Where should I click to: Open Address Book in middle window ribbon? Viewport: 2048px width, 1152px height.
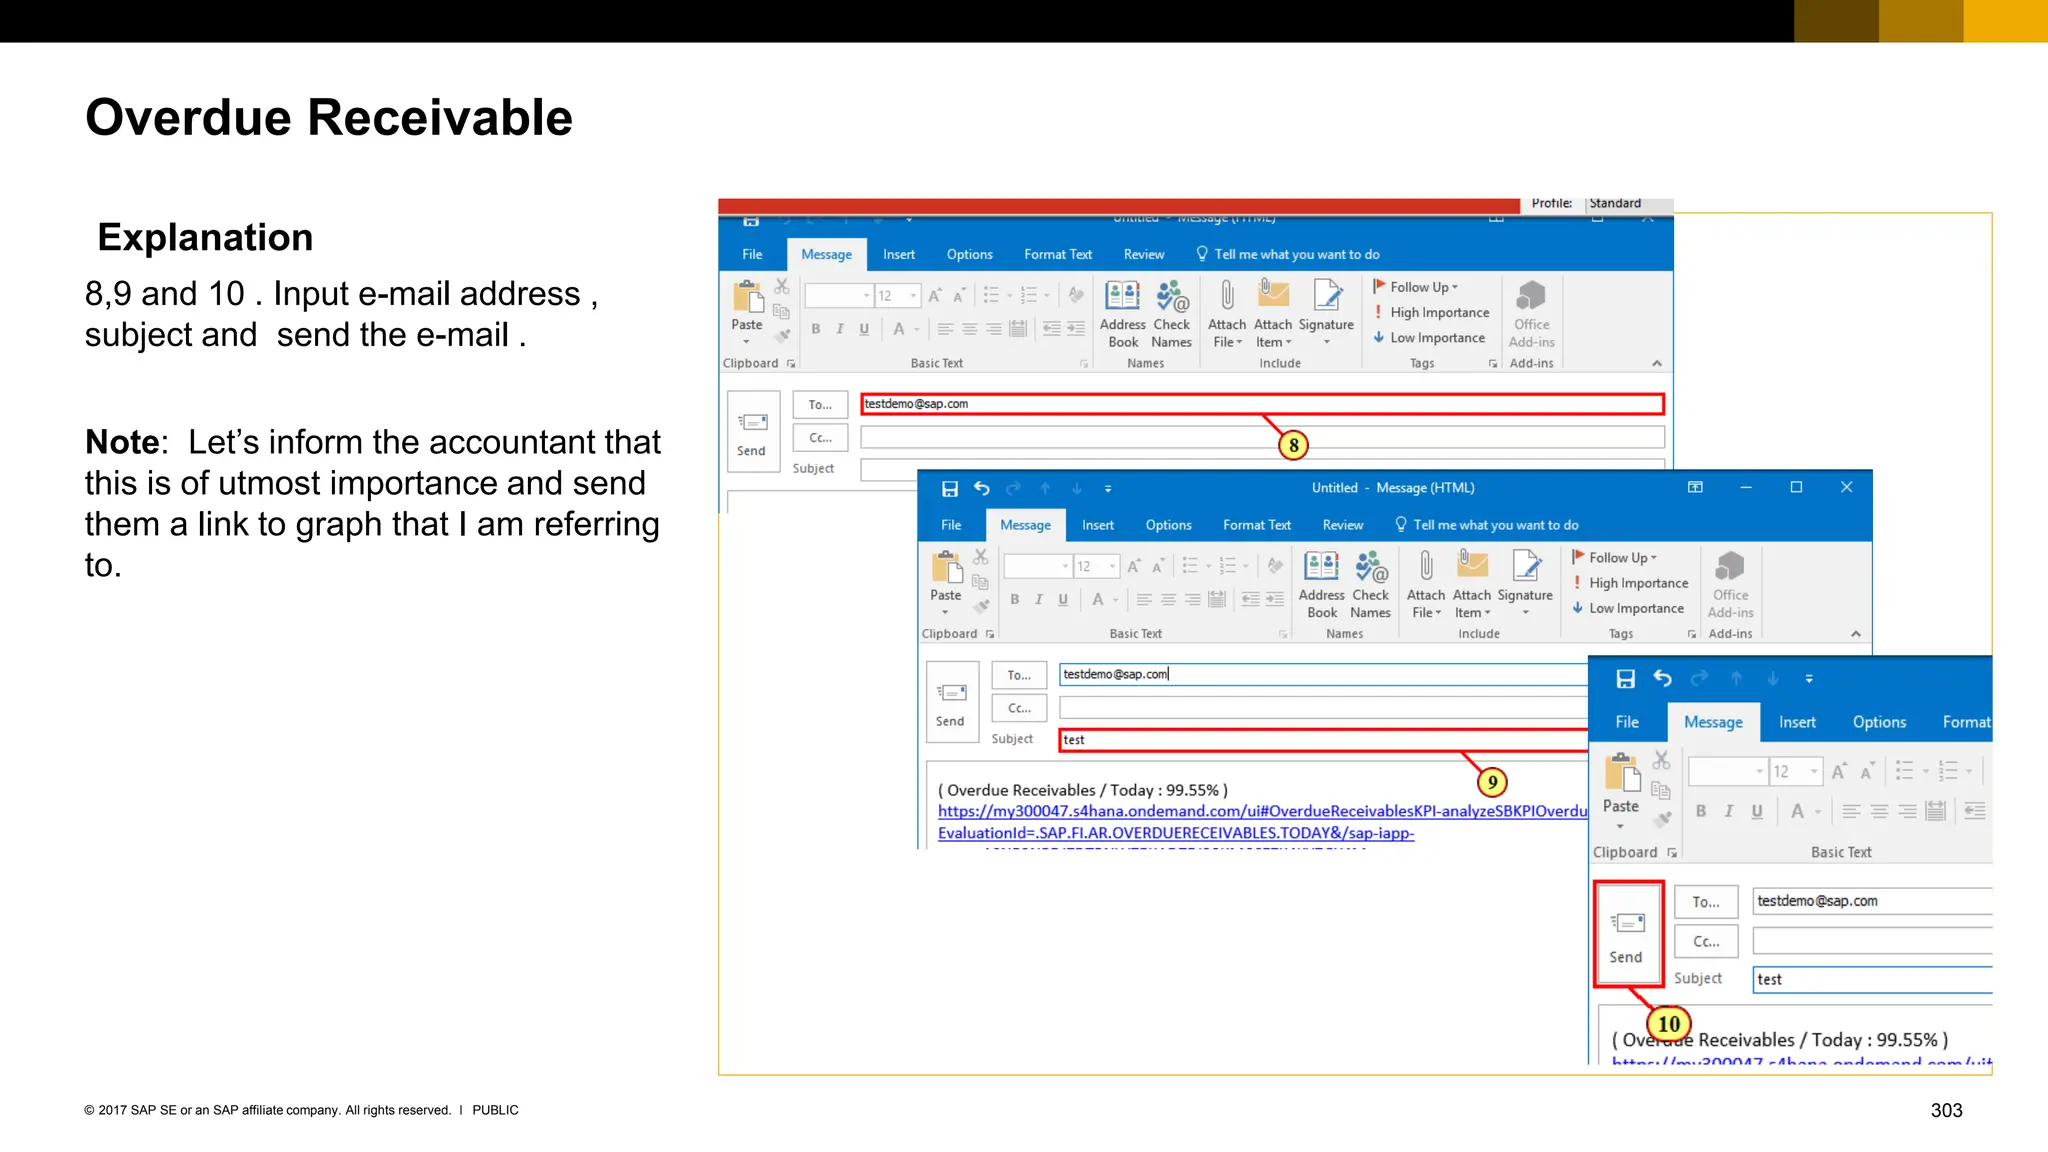[1321, 585]
